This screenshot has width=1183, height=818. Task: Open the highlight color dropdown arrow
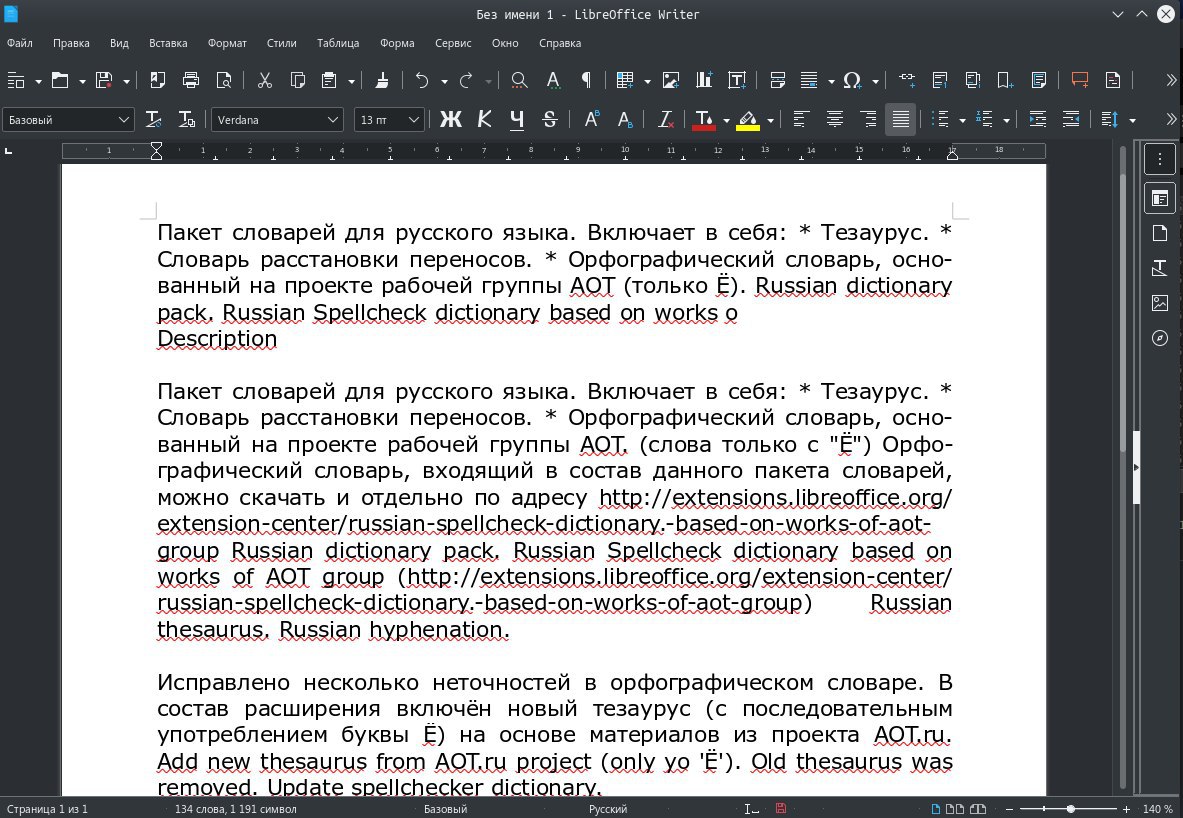[770, 120]
